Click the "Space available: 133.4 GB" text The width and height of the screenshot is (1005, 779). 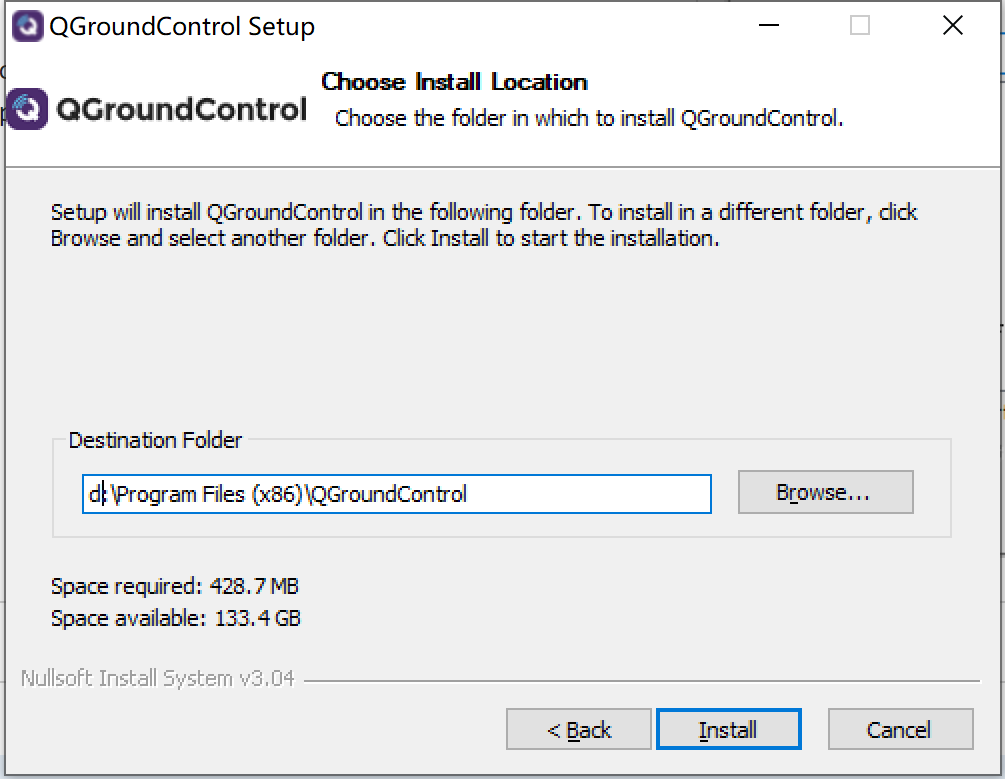(175, 618)
